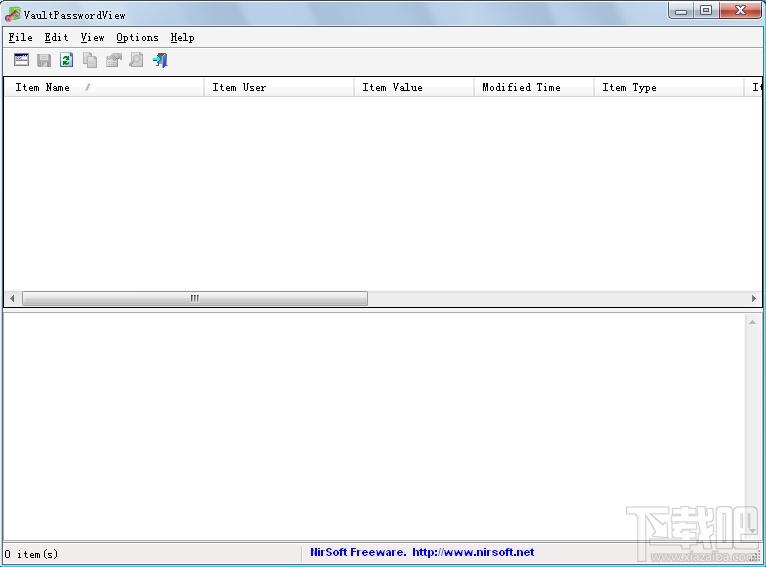Expand the View menu
This screenshot has height=567, width=766.
(x=92, y=37)
